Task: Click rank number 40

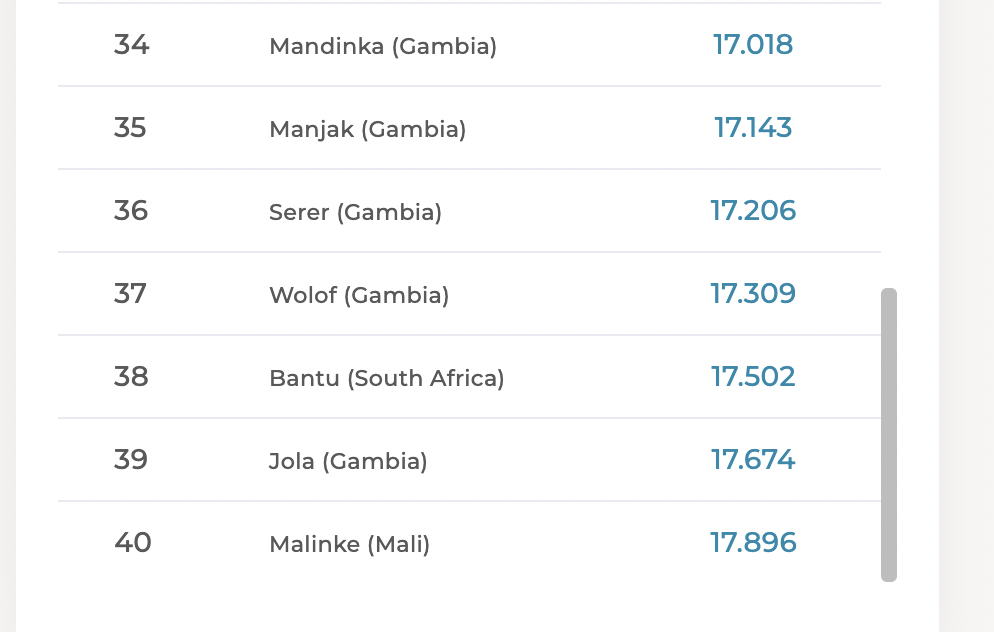Action: pyautogui.click(x=132, y=543)
